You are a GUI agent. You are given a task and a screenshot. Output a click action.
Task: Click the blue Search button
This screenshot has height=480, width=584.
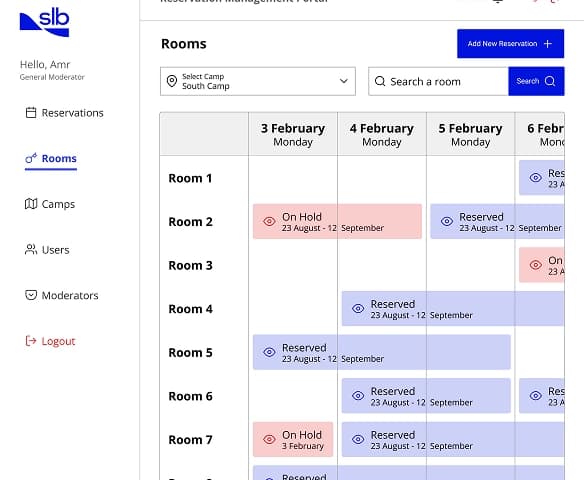(536, 81)
